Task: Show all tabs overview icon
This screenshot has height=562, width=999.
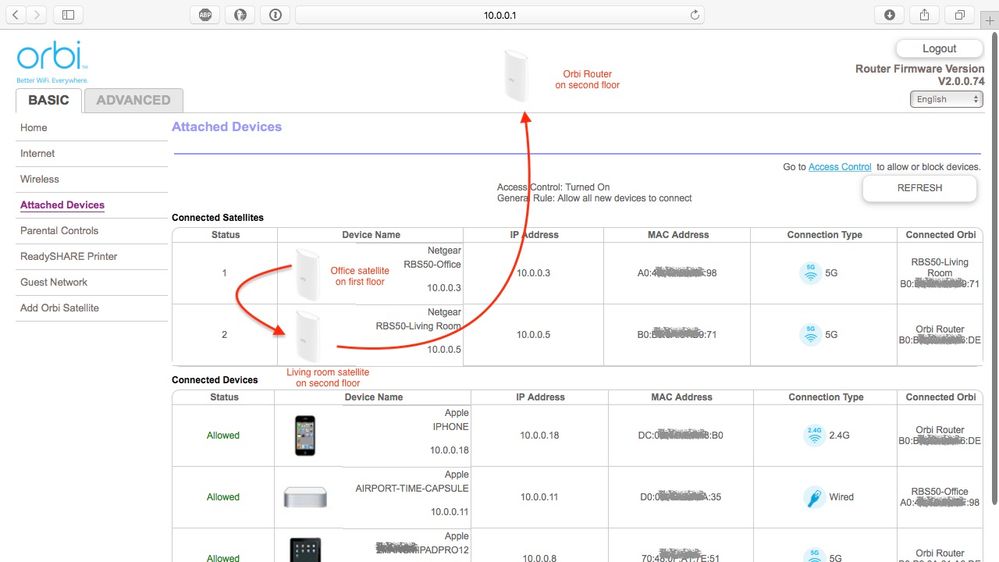Action: pyautogui.click(x=959, y=15)
